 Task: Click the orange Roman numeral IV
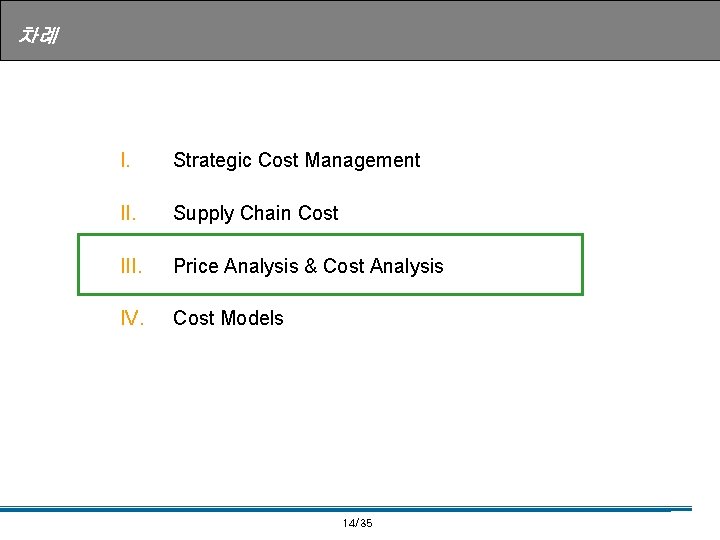tap(131, 318)
